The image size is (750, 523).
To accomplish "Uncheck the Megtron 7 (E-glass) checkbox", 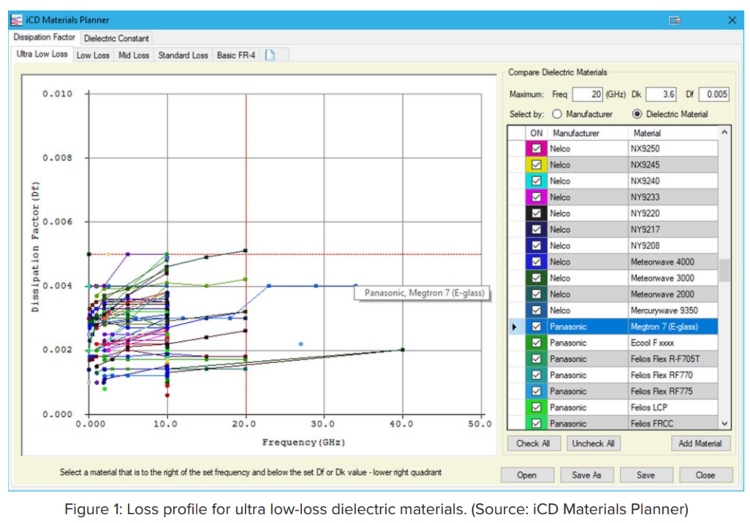I will [536, 326].
